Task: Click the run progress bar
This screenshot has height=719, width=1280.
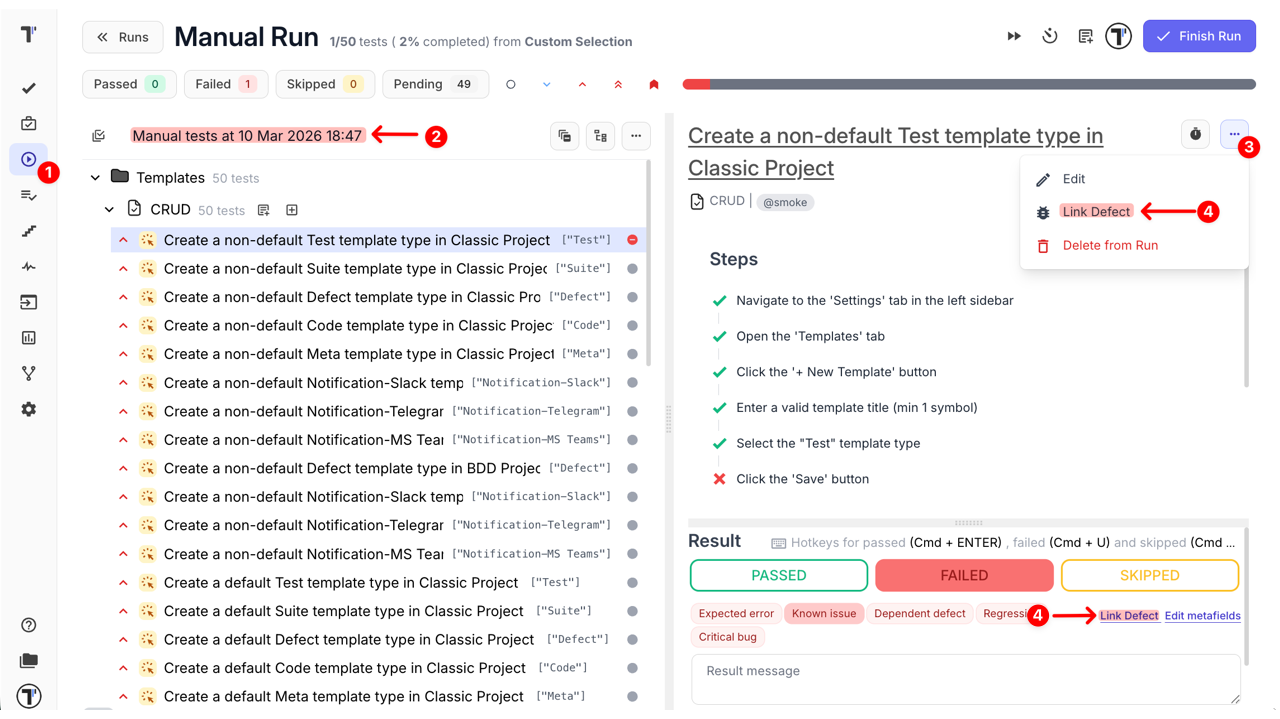Action: (x=968, y=85)
